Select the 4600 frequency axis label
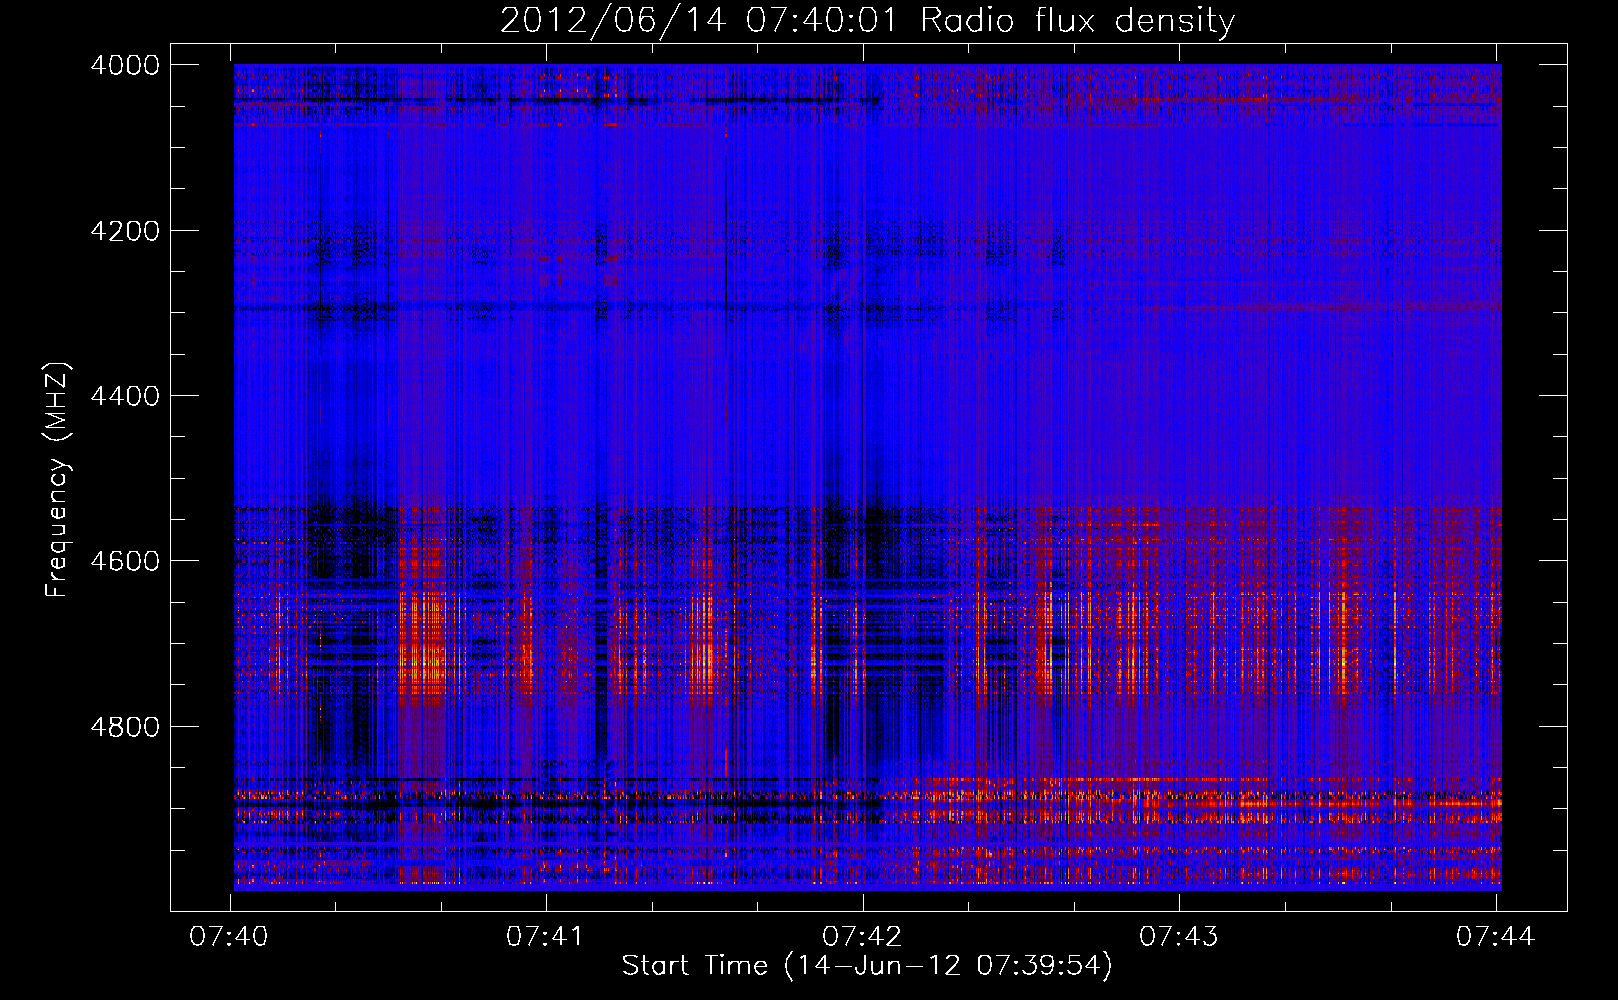 [x=125, y=561]
